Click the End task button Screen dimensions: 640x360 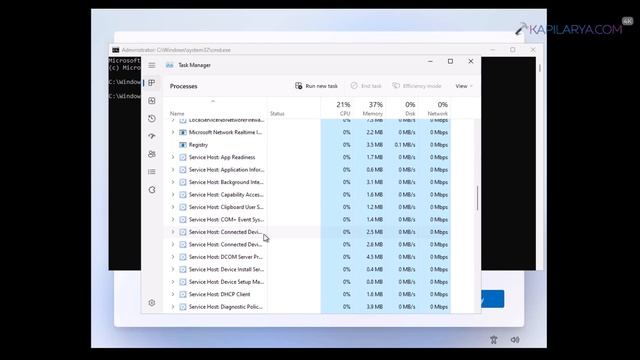(x=366, y=86)
